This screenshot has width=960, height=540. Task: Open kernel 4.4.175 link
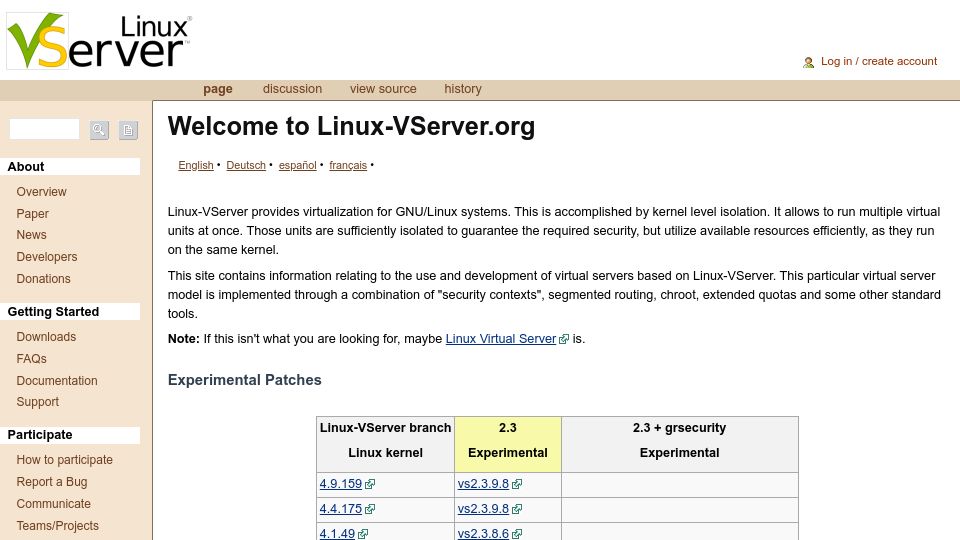click(x=341, y=509)
